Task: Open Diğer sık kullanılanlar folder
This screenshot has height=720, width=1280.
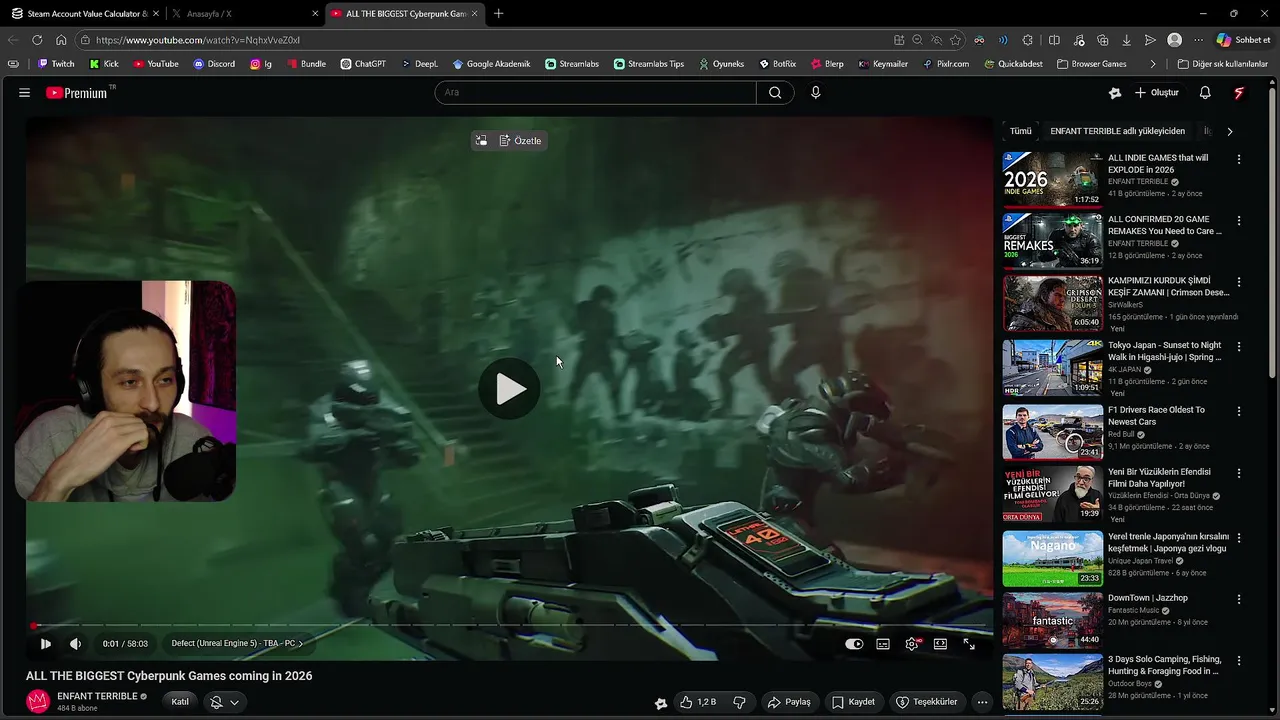Action: point(1222,64)
